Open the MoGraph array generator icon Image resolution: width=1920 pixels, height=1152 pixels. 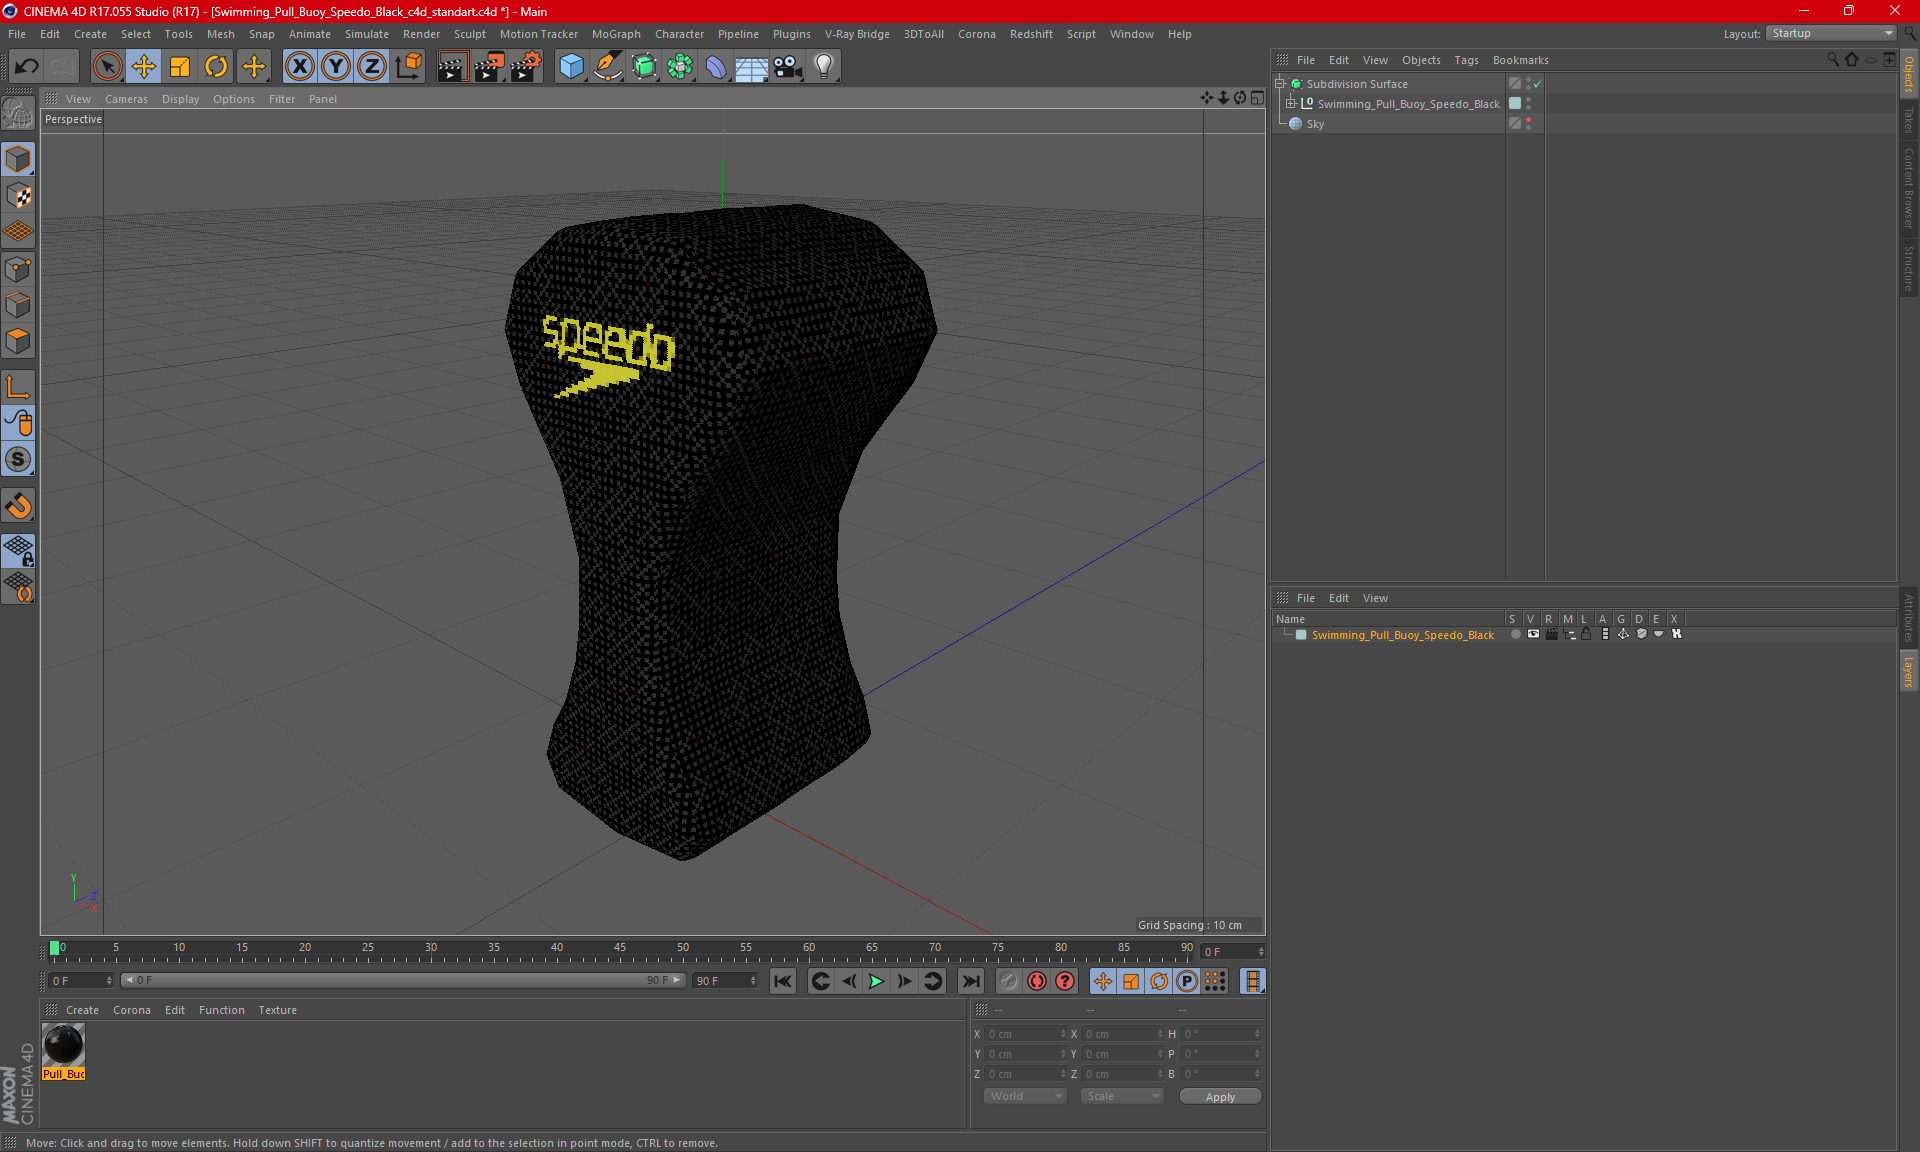coord(680,67)
